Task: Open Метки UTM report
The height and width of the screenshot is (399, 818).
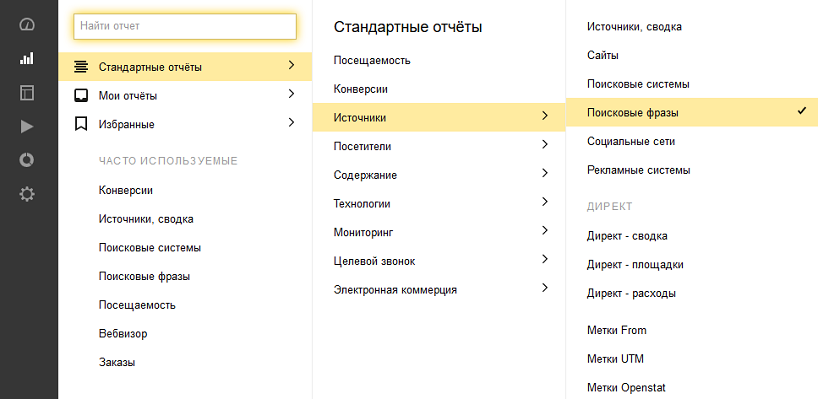Action: point(615,359)
